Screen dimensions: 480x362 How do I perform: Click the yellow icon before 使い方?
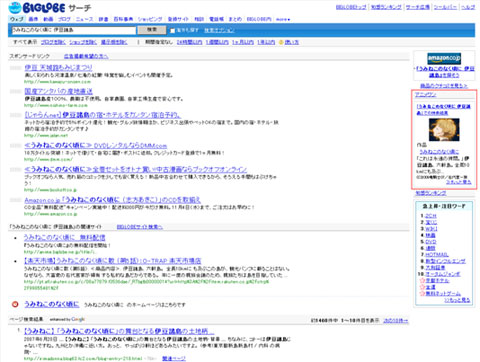[281, 42]
